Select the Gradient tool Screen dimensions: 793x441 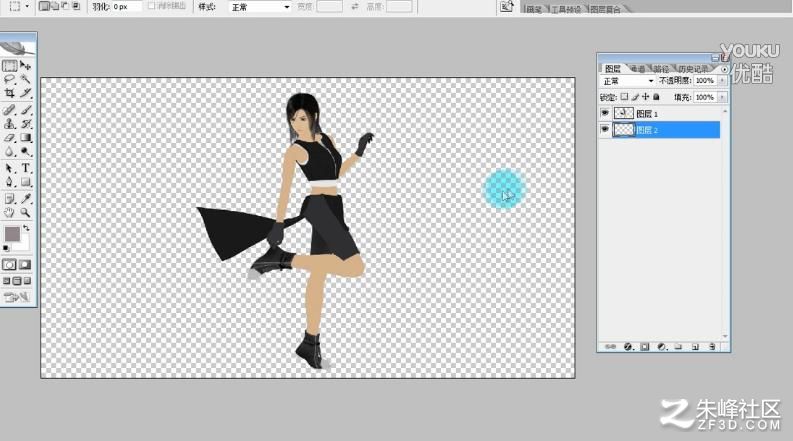point(25,138)
